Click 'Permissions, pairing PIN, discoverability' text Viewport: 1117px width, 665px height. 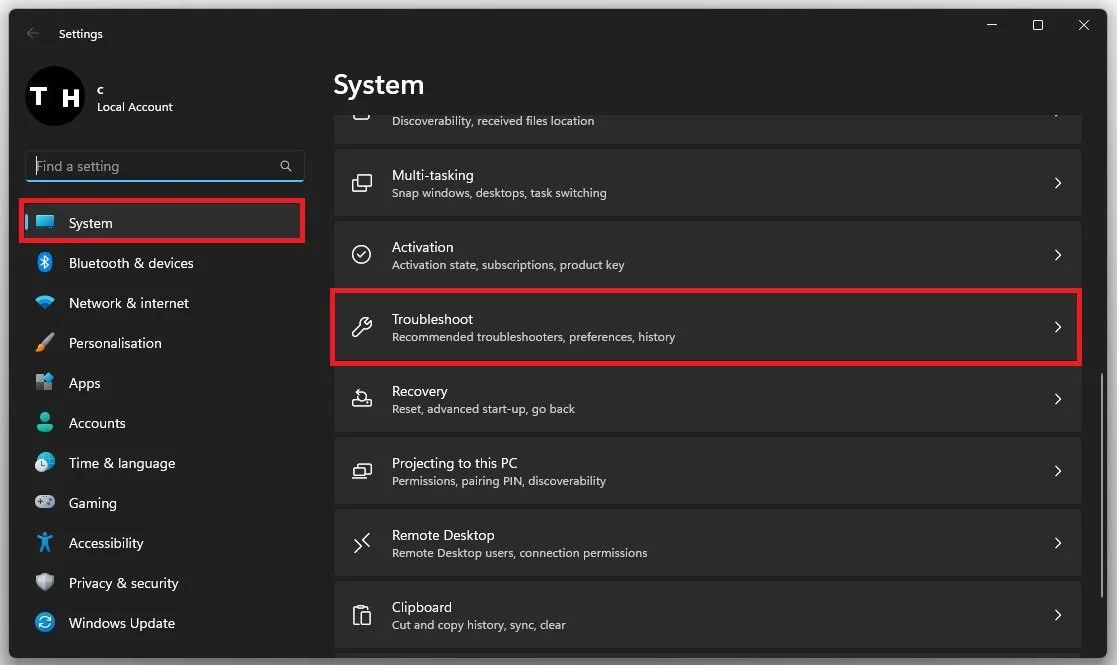(499, 481)
